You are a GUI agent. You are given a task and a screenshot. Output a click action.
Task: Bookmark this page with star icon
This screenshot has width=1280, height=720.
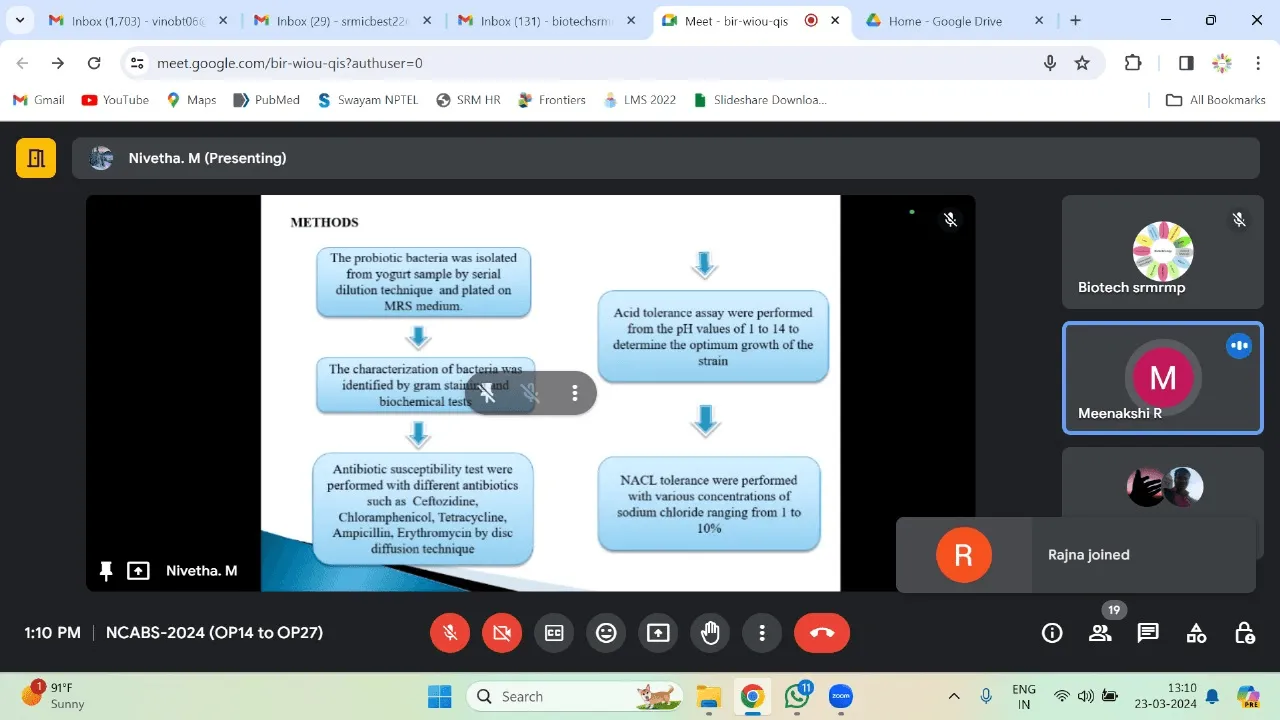(1082, 63)
